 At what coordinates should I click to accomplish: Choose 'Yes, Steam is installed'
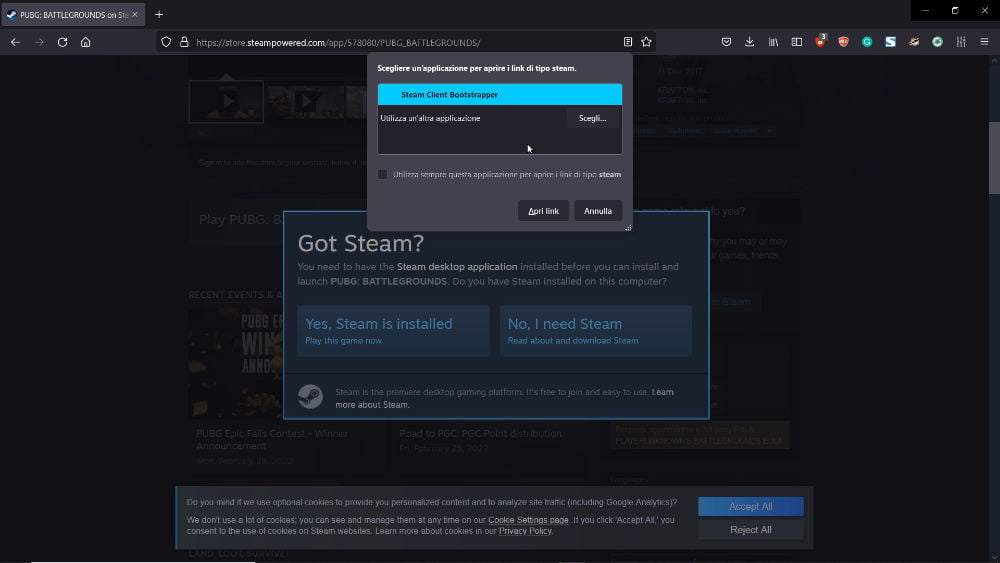pos(393,330)
